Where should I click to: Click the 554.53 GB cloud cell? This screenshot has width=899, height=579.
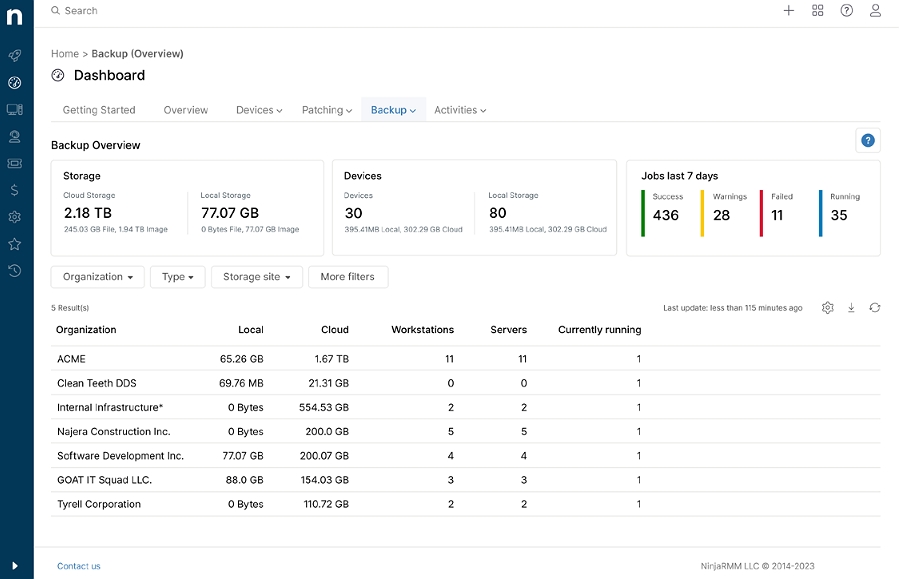pos(324,407)
